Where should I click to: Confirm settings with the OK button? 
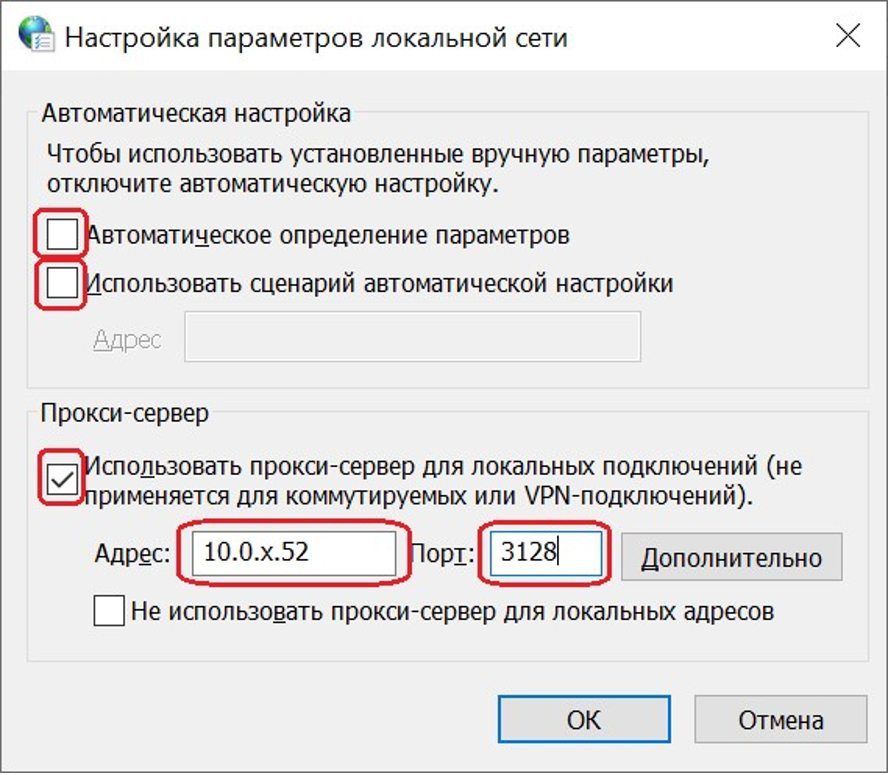(583, 720)
